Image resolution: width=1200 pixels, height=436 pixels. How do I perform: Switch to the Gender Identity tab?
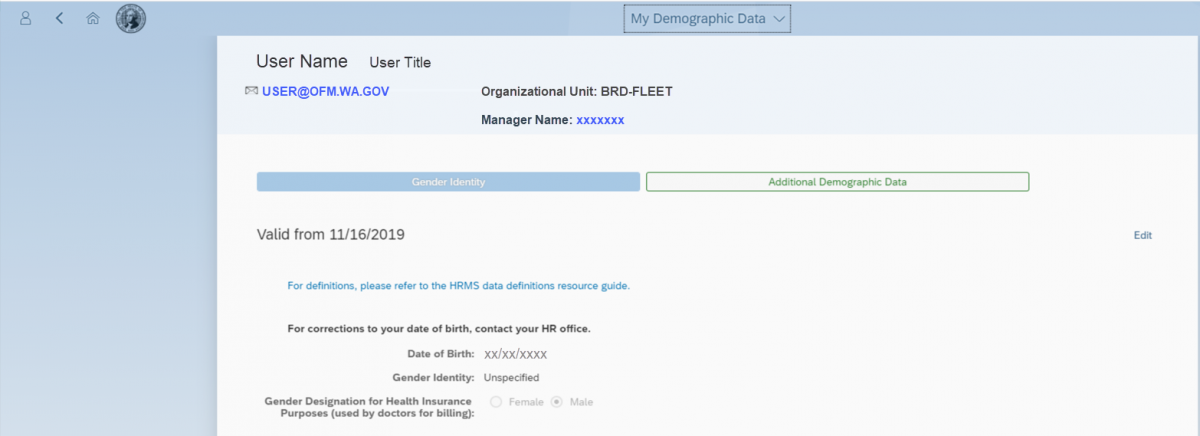(x=448, y=182)
